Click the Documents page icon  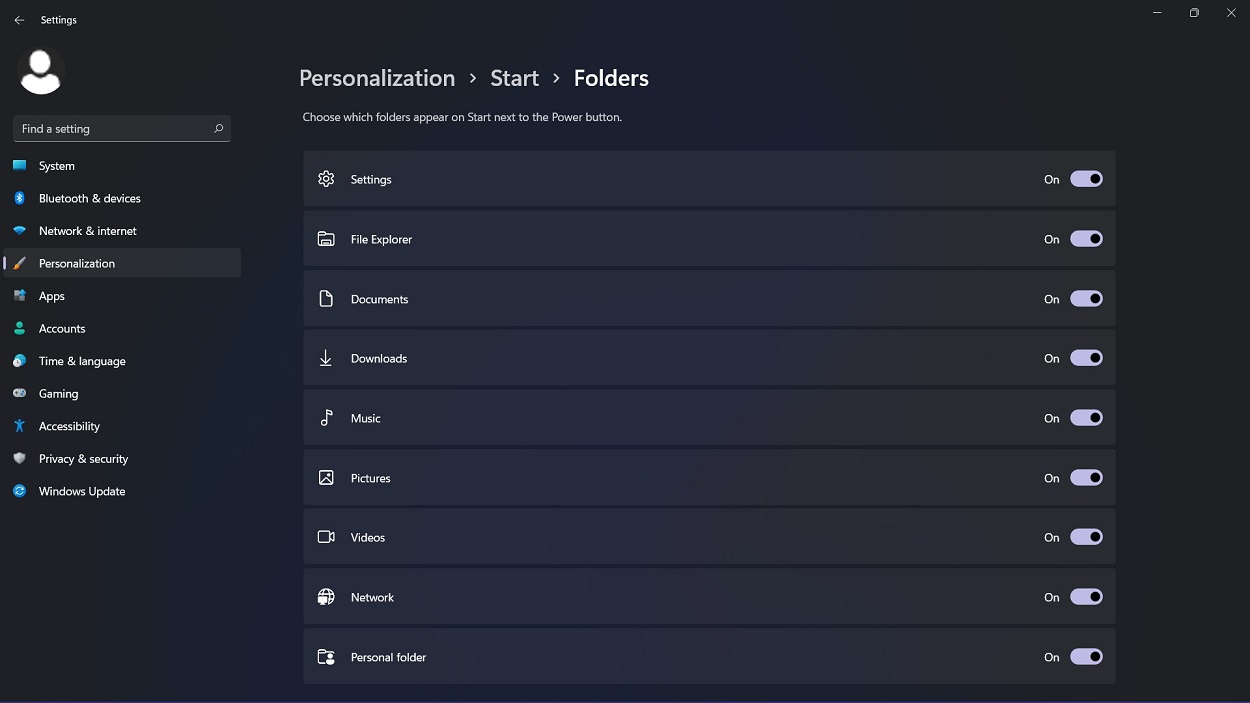[x=326, y=298]
